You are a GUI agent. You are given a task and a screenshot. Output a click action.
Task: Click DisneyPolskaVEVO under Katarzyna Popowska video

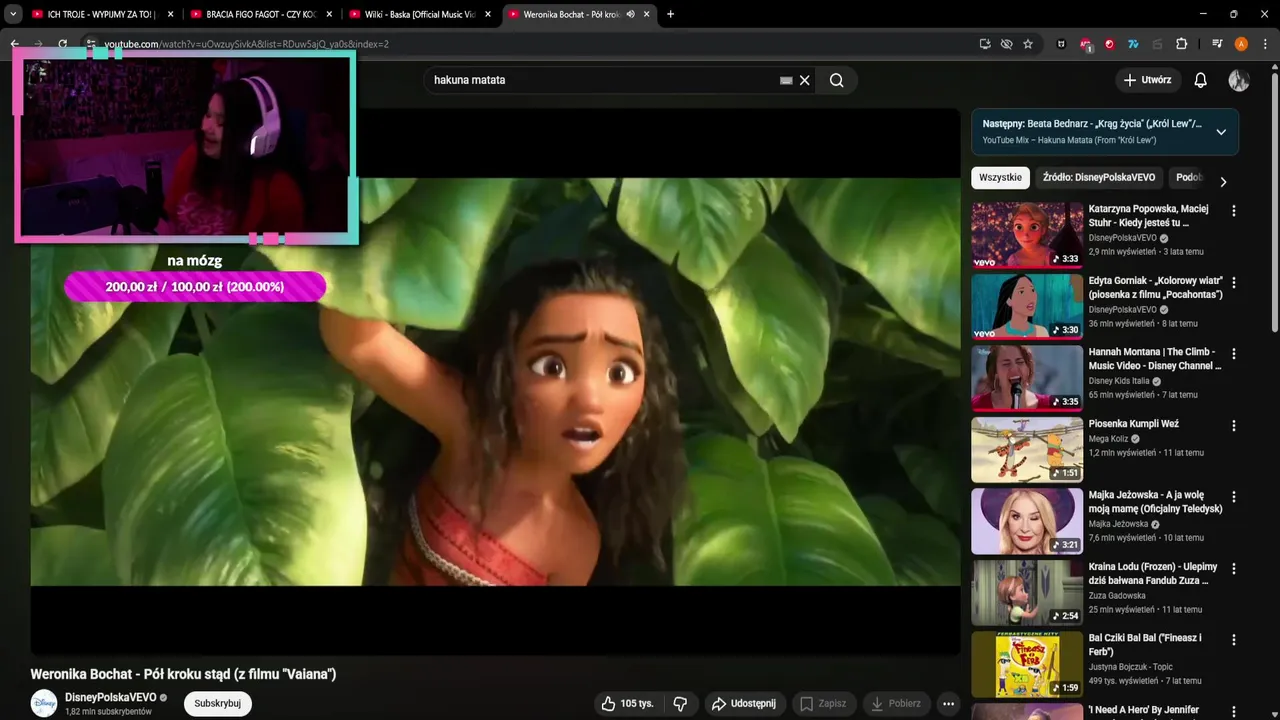coord(1122,238)
